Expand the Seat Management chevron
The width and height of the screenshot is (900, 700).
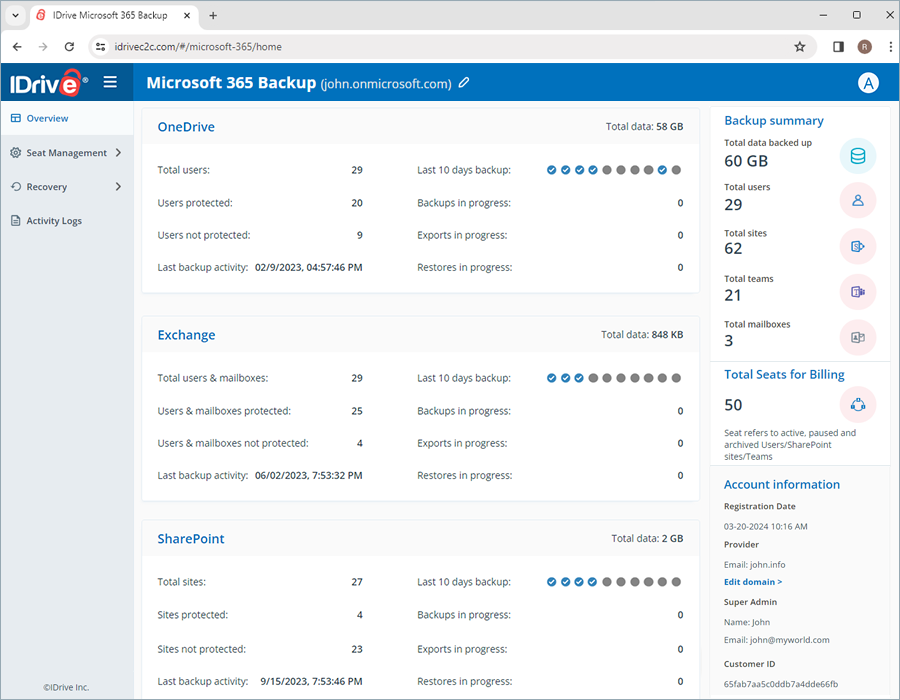[118, 153]
